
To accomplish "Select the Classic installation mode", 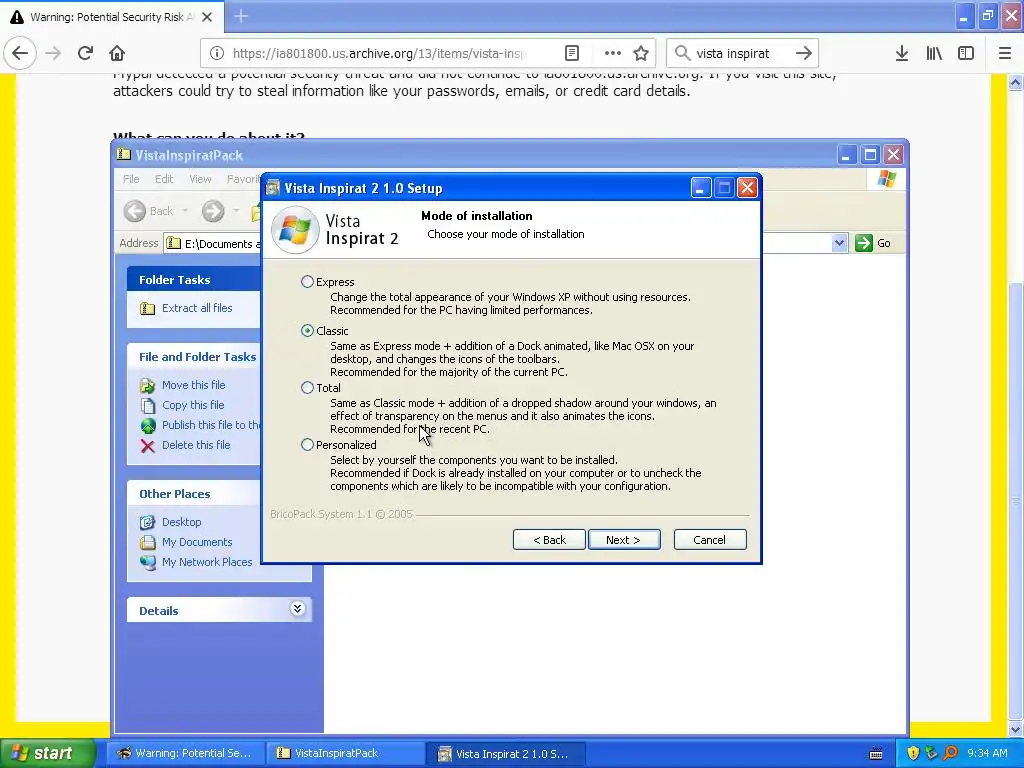I will pos(307,330).
